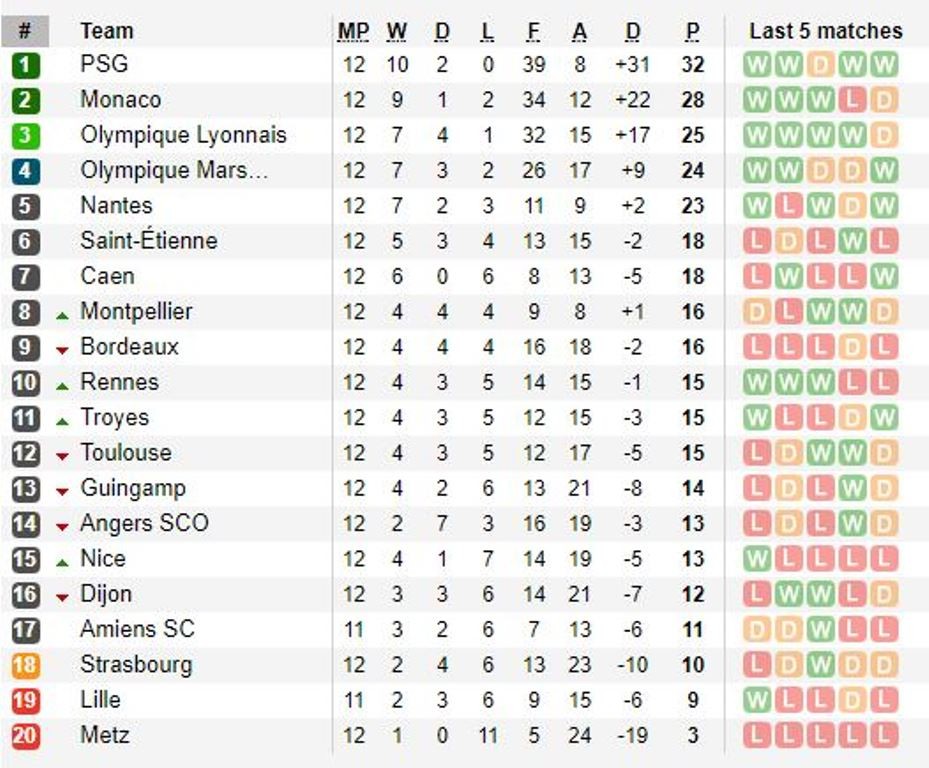
Task: Sort by the MP column header
Action: (x=353, y=32)
